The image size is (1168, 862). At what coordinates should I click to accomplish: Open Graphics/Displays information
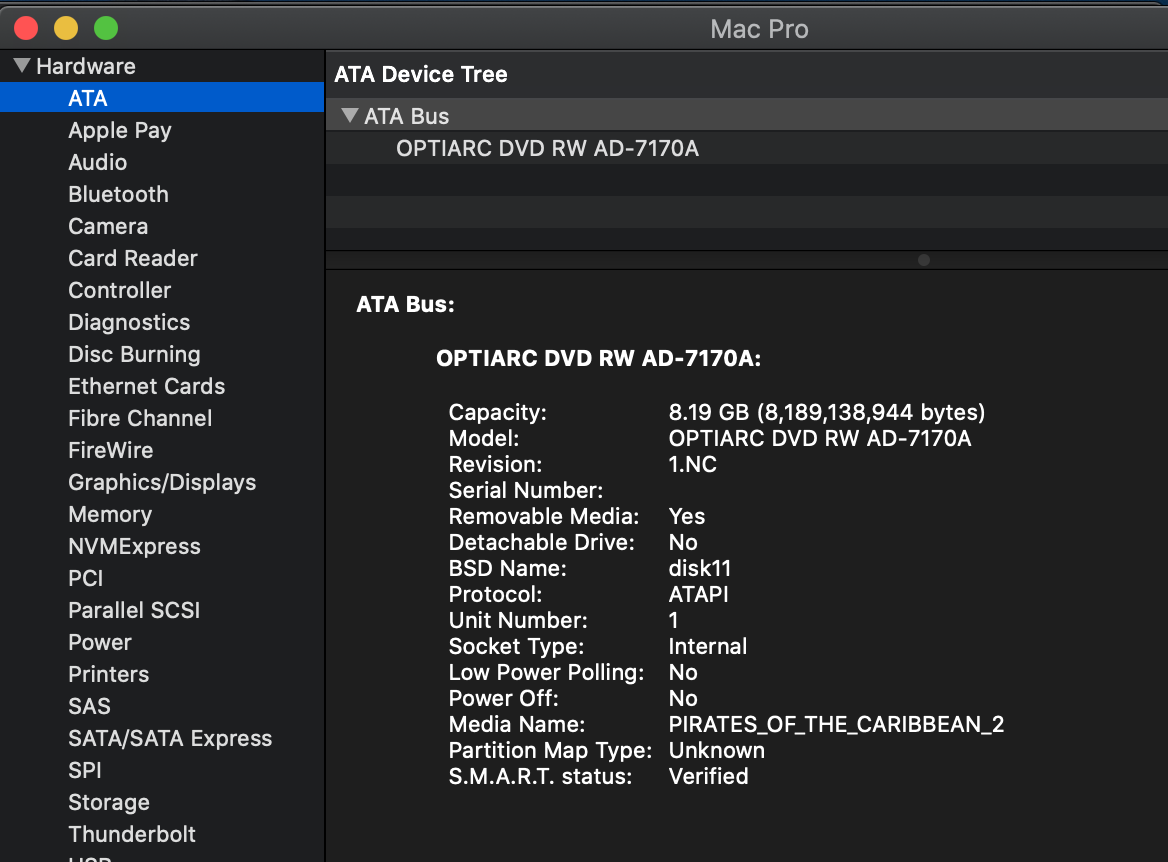[x=162, y=482]
